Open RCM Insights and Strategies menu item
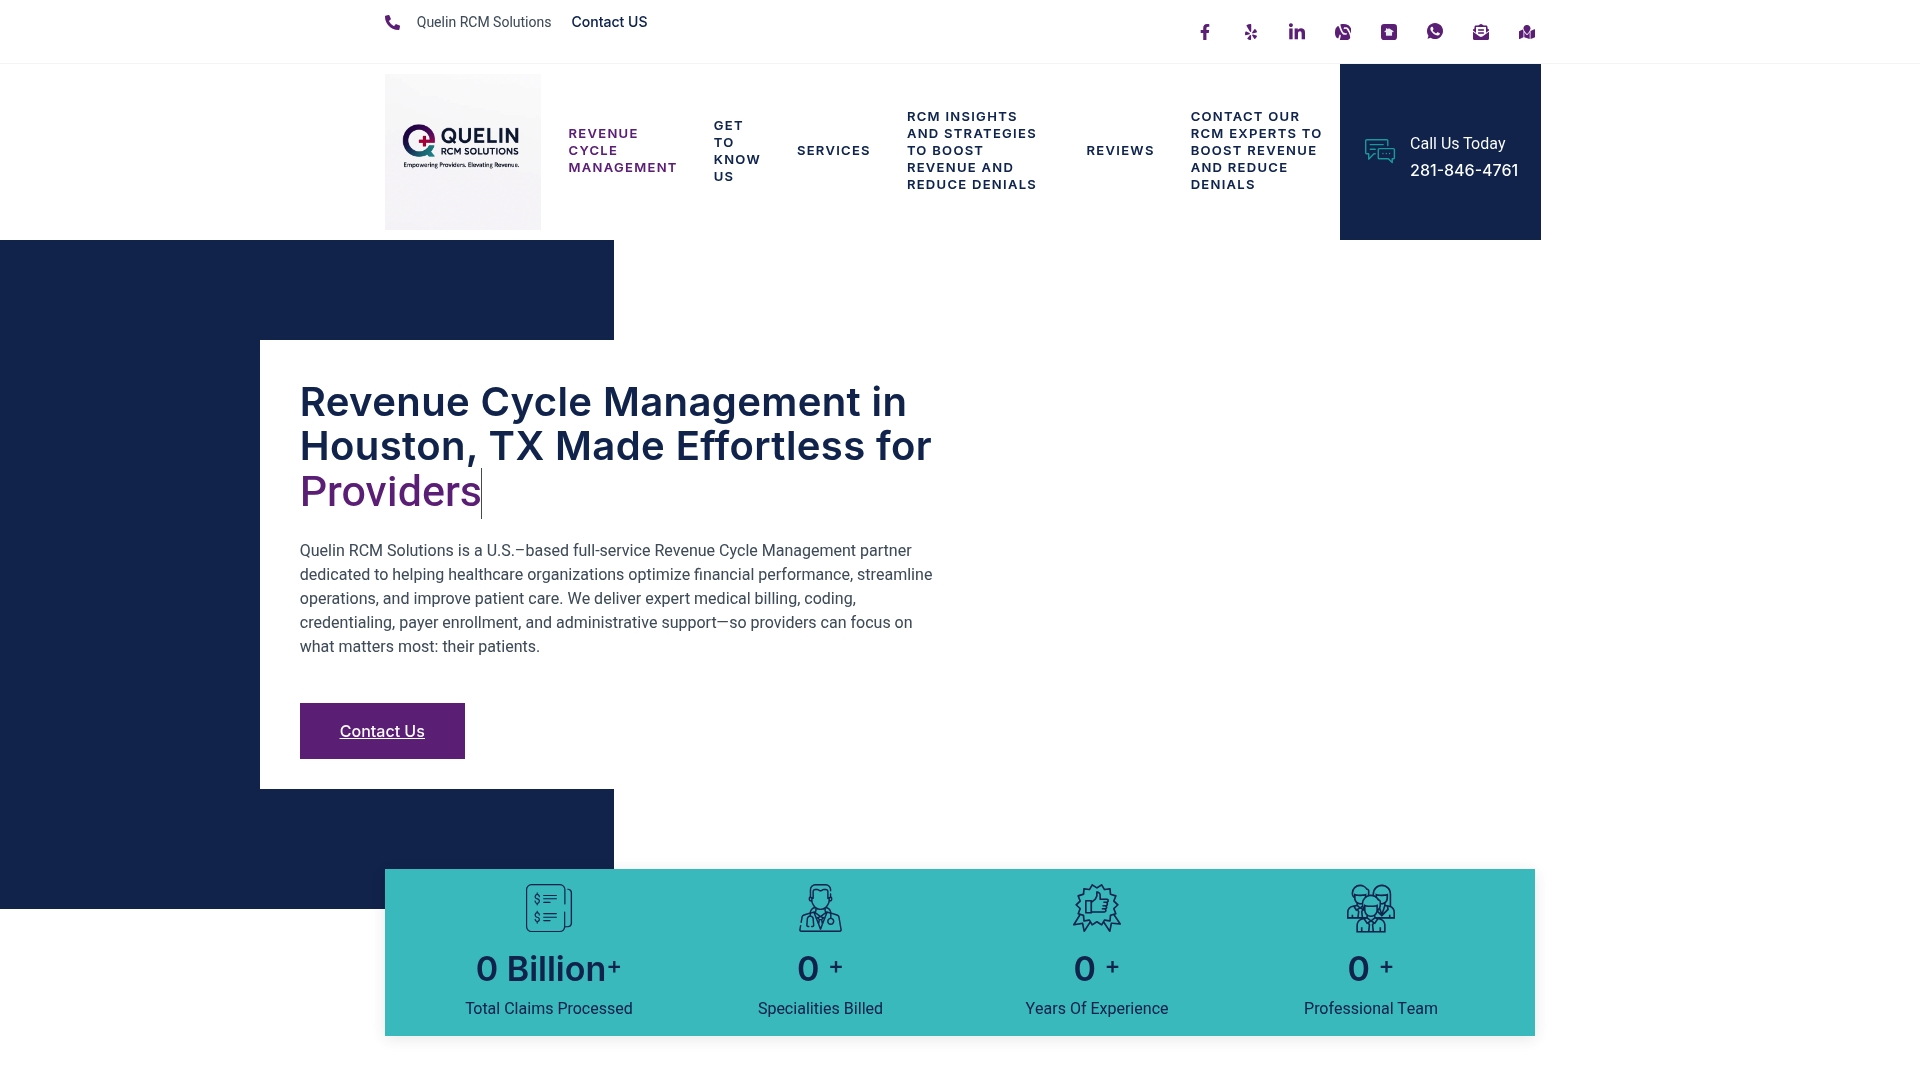This screenshot has width=1920, height=1080. click(972, 151)
